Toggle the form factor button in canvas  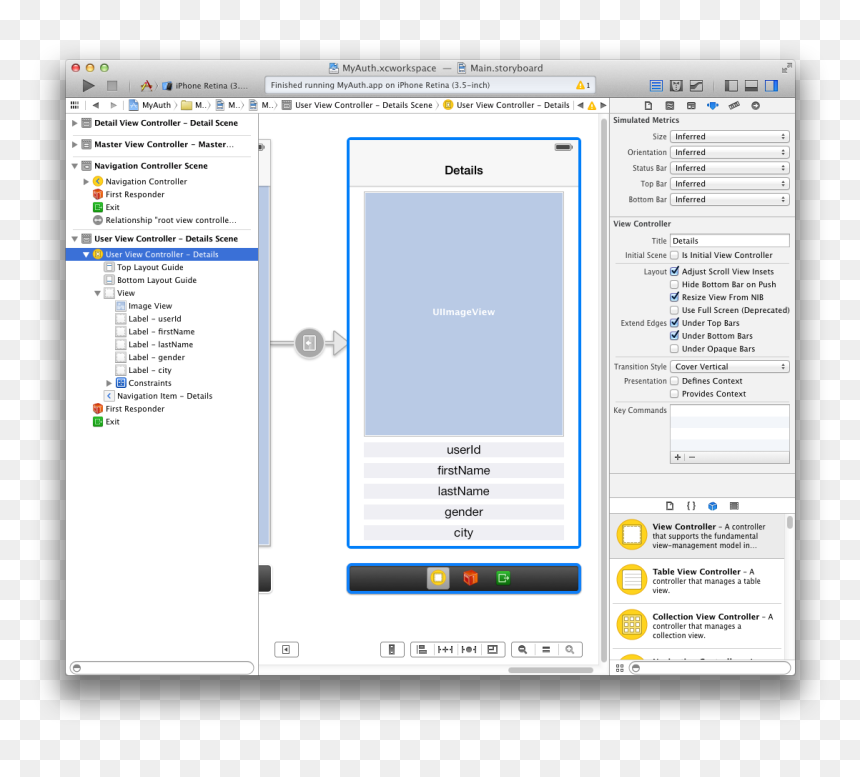(392, 650)
